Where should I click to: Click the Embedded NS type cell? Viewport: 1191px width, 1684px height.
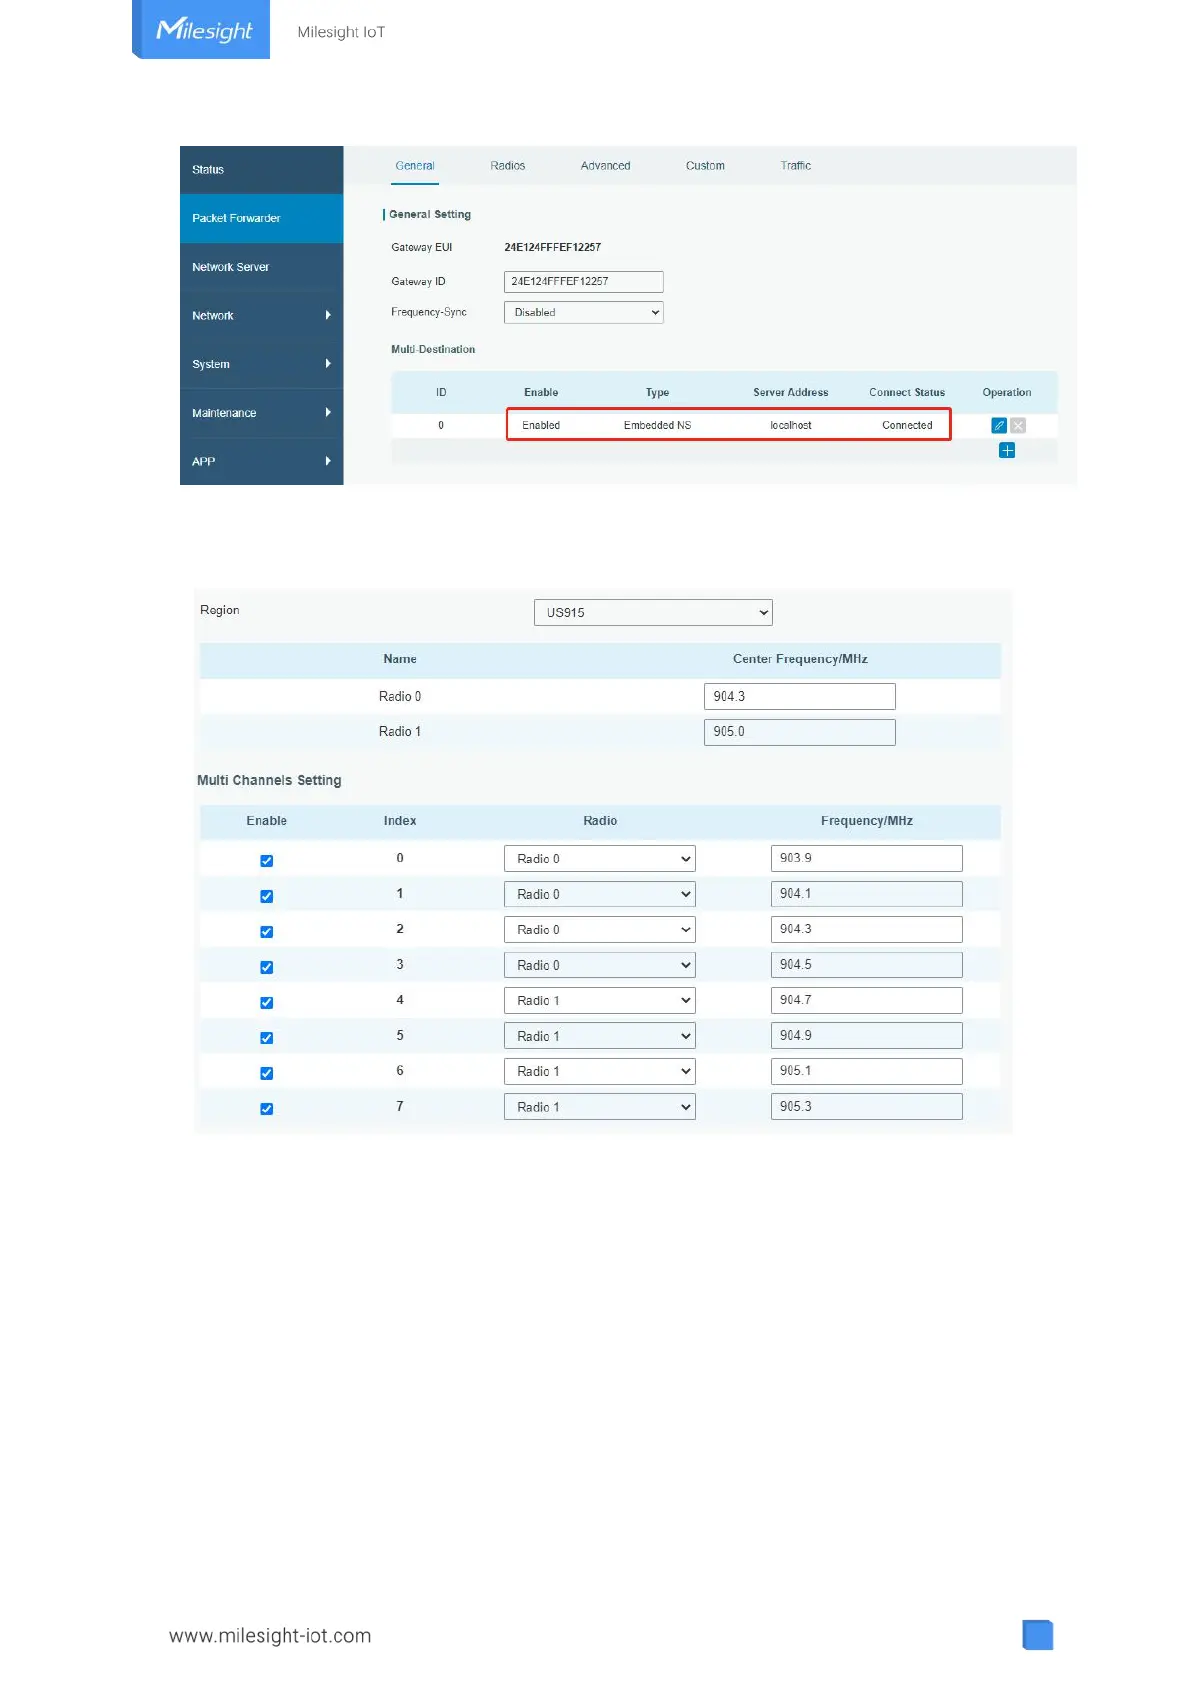[657, 425]
